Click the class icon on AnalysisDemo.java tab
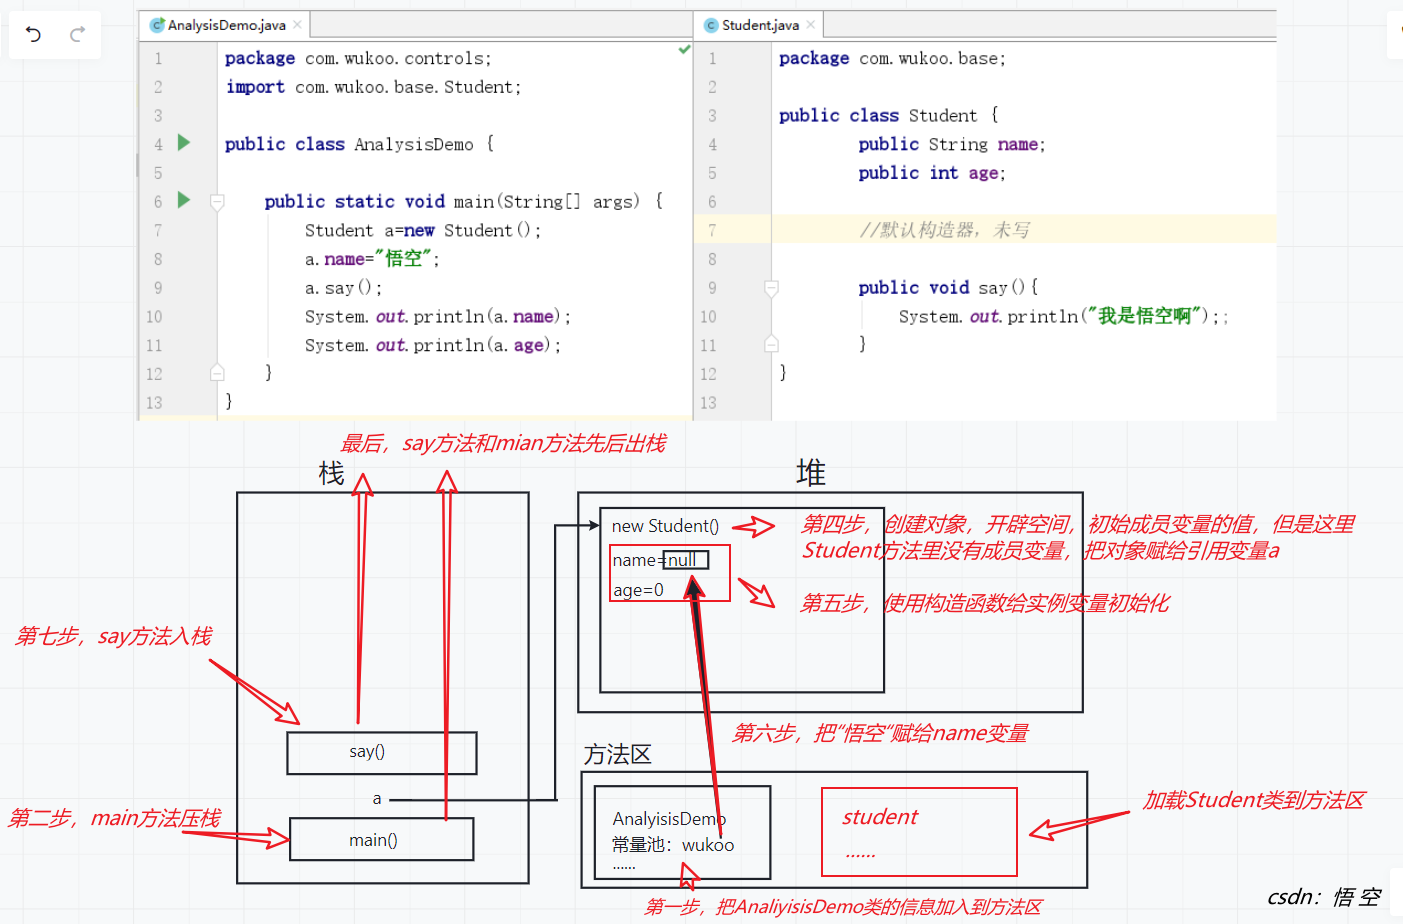Screen dimensions: 1403x924 (x=157, y=25)
